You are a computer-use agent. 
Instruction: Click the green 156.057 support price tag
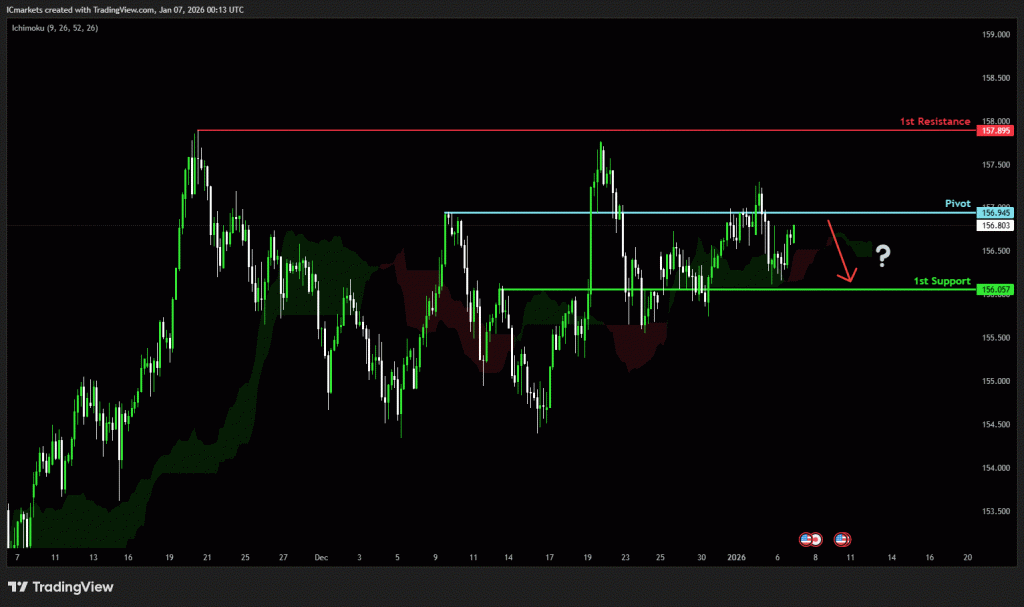tap(997, 290)
